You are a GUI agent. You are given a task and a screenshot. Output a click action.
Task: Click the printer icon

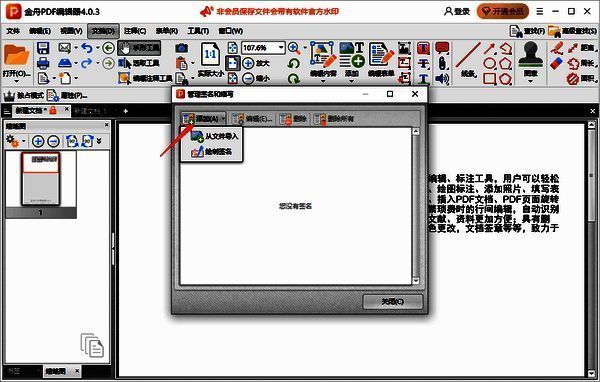[43, 63]
